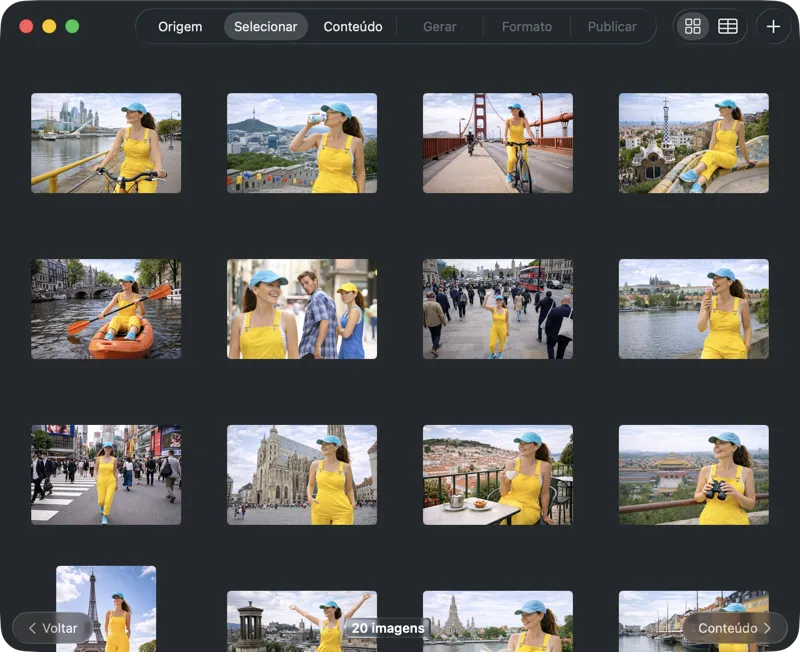Viewport: 800px width, 652px height.
Task: Click the green full-screen window control
Action: pos(71,27)
